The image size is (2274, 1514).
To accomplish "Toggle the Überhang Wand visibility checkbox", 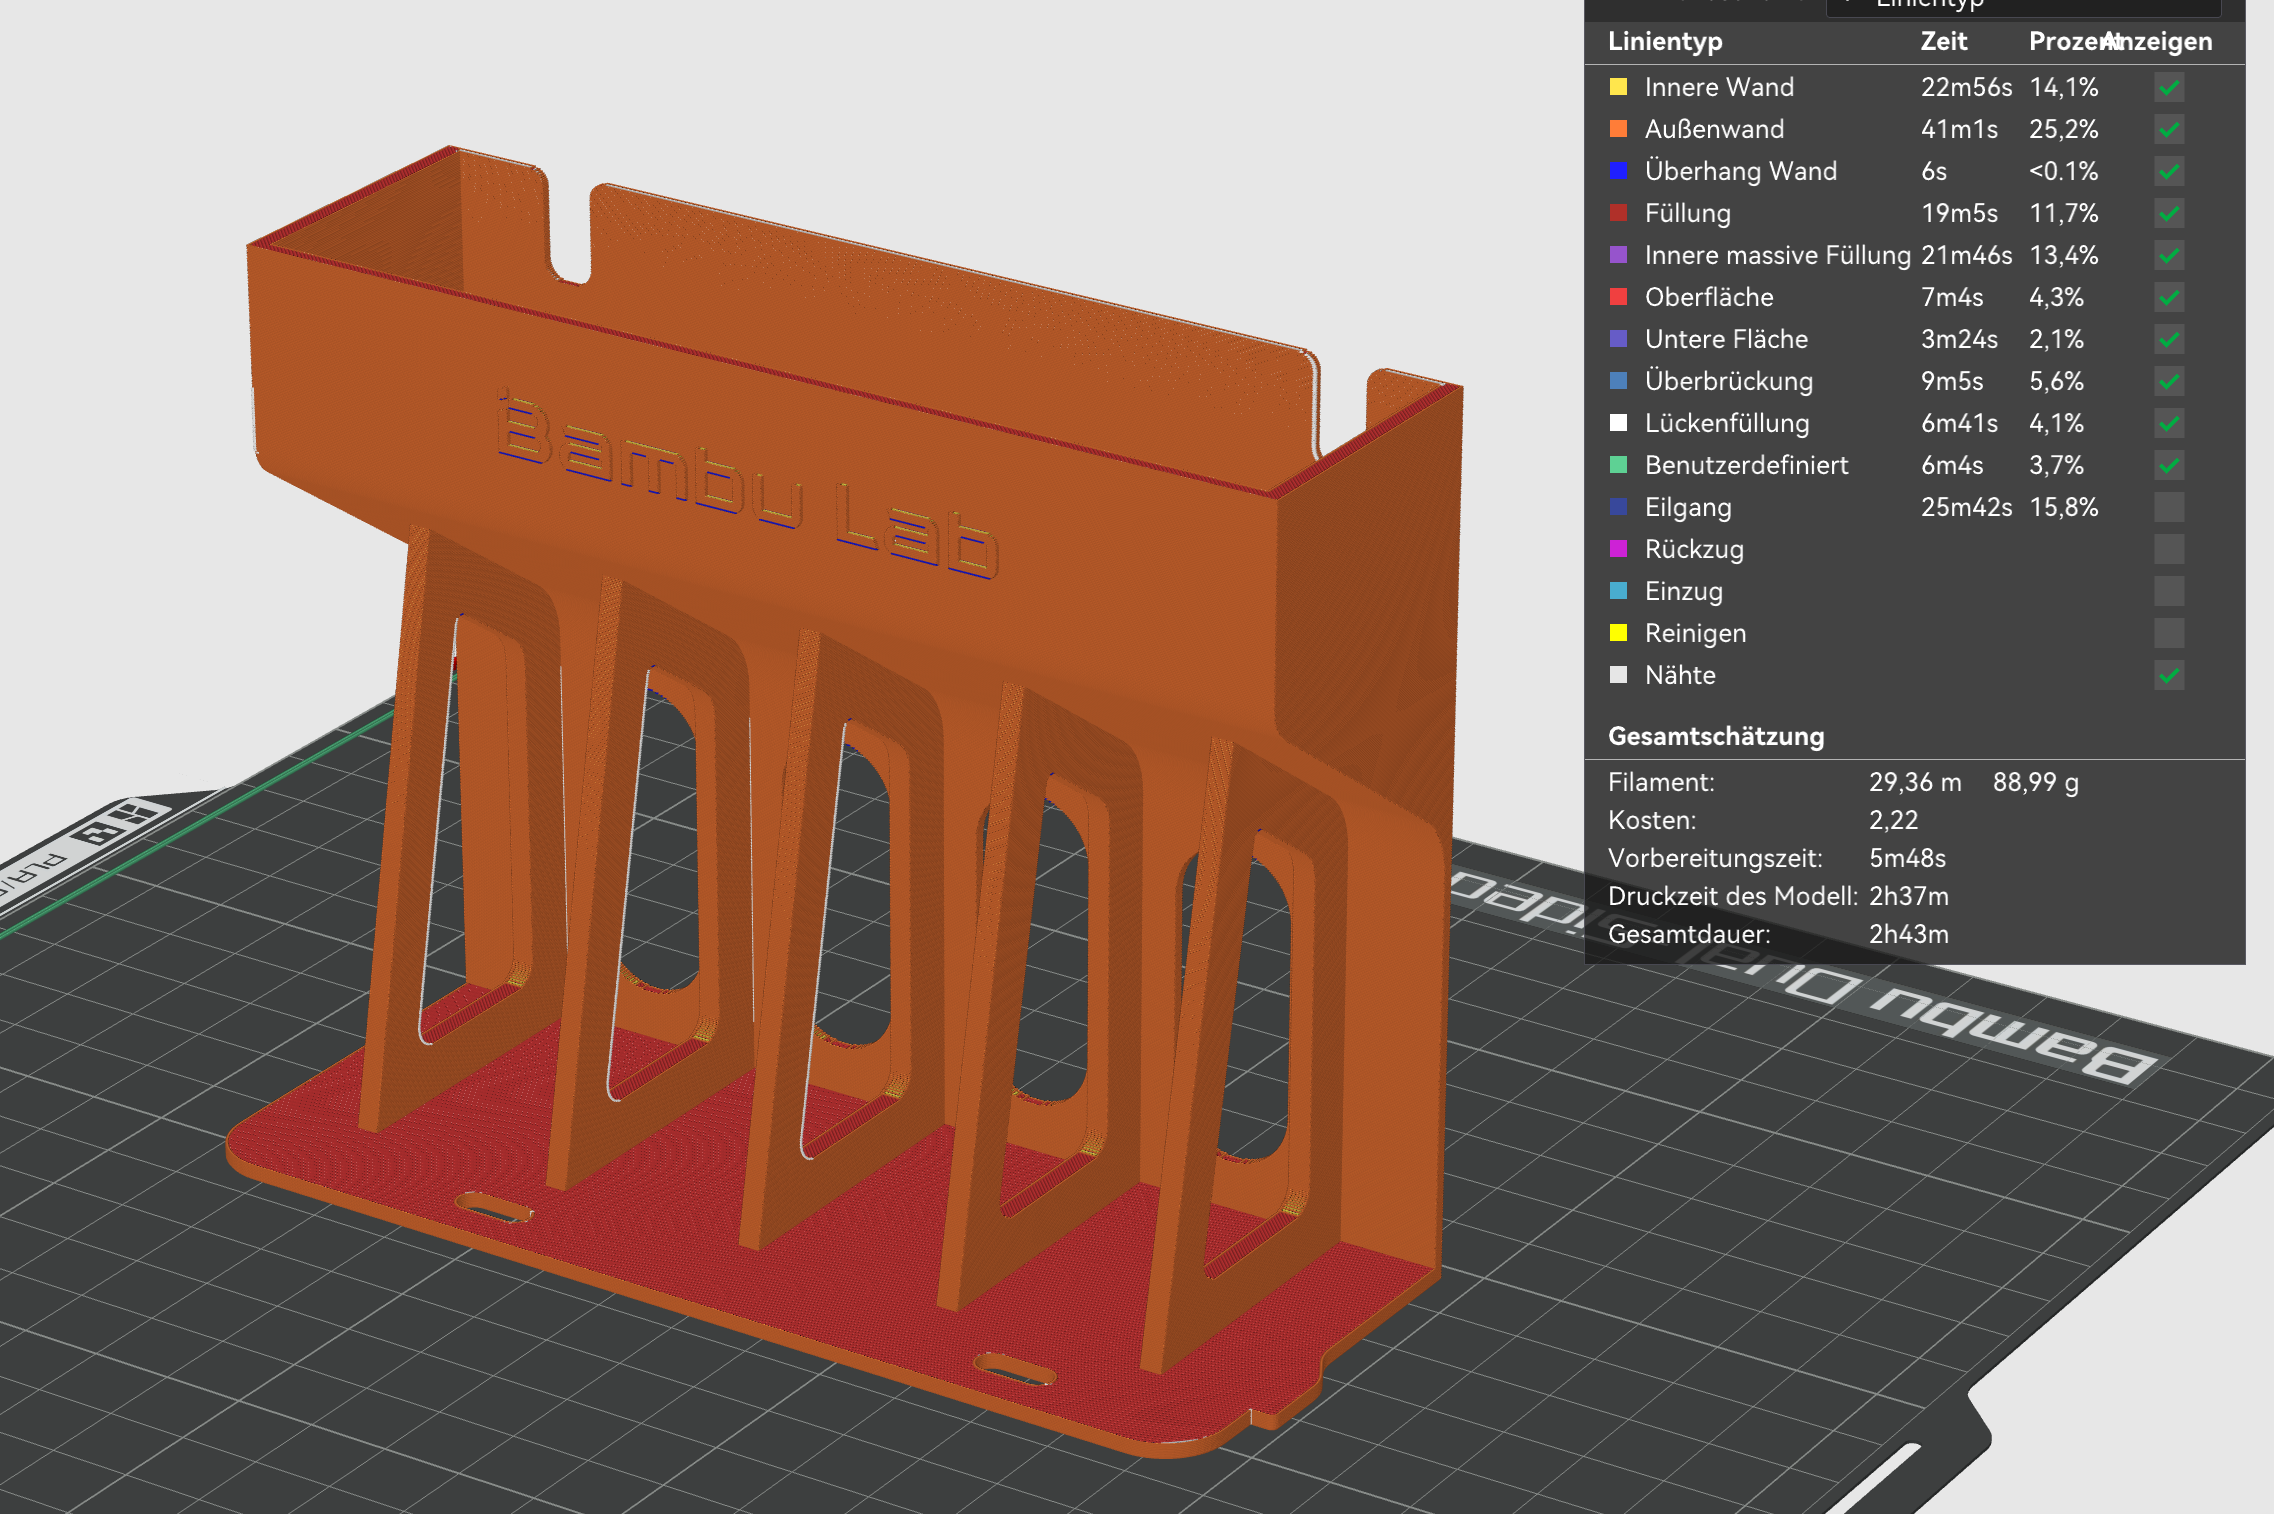I will (2168, 172).
